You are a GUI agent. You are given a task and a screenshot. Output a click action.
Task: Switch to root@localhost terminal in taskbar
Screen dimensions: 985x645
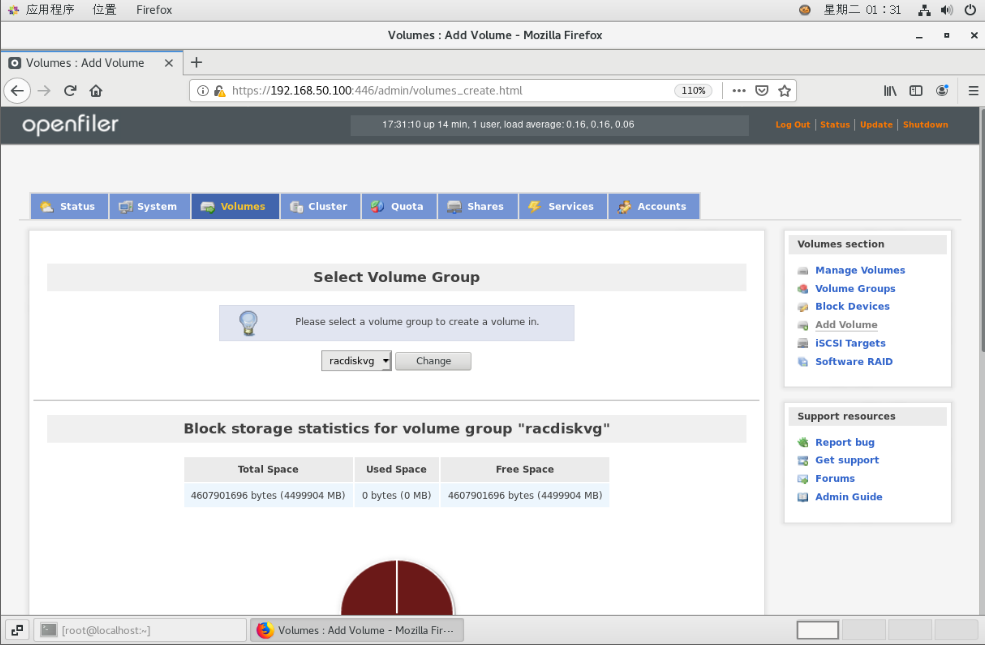click(x=139, y=630)
